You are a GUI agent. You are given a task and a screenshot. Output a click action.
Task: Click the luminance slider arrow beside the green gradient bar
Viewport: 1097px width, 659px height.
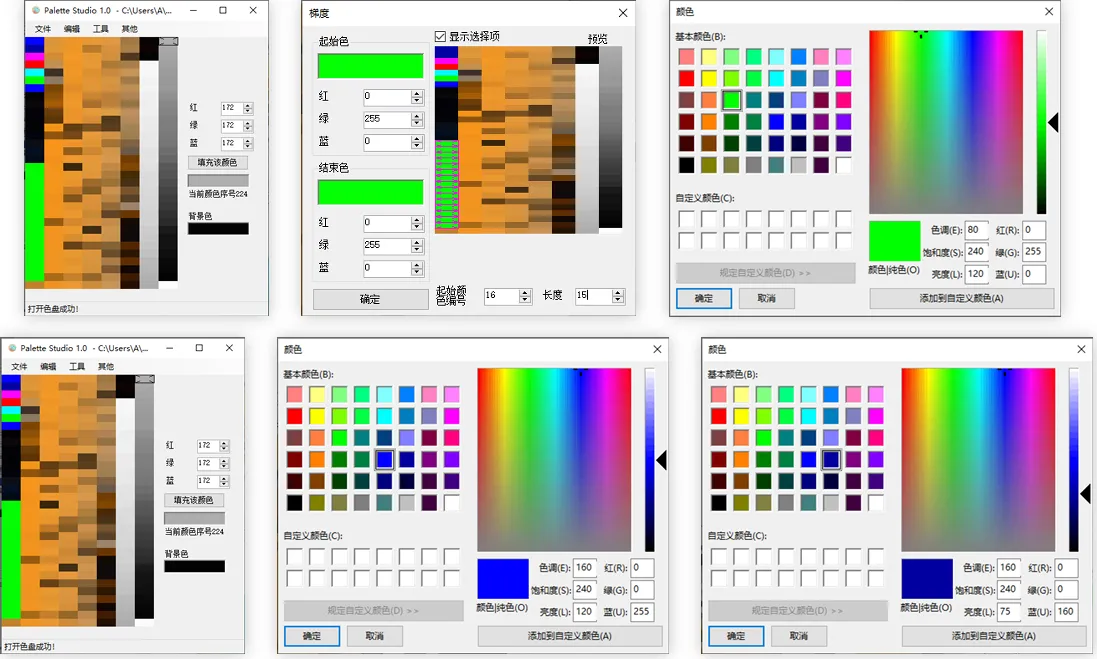[1053, 123]
